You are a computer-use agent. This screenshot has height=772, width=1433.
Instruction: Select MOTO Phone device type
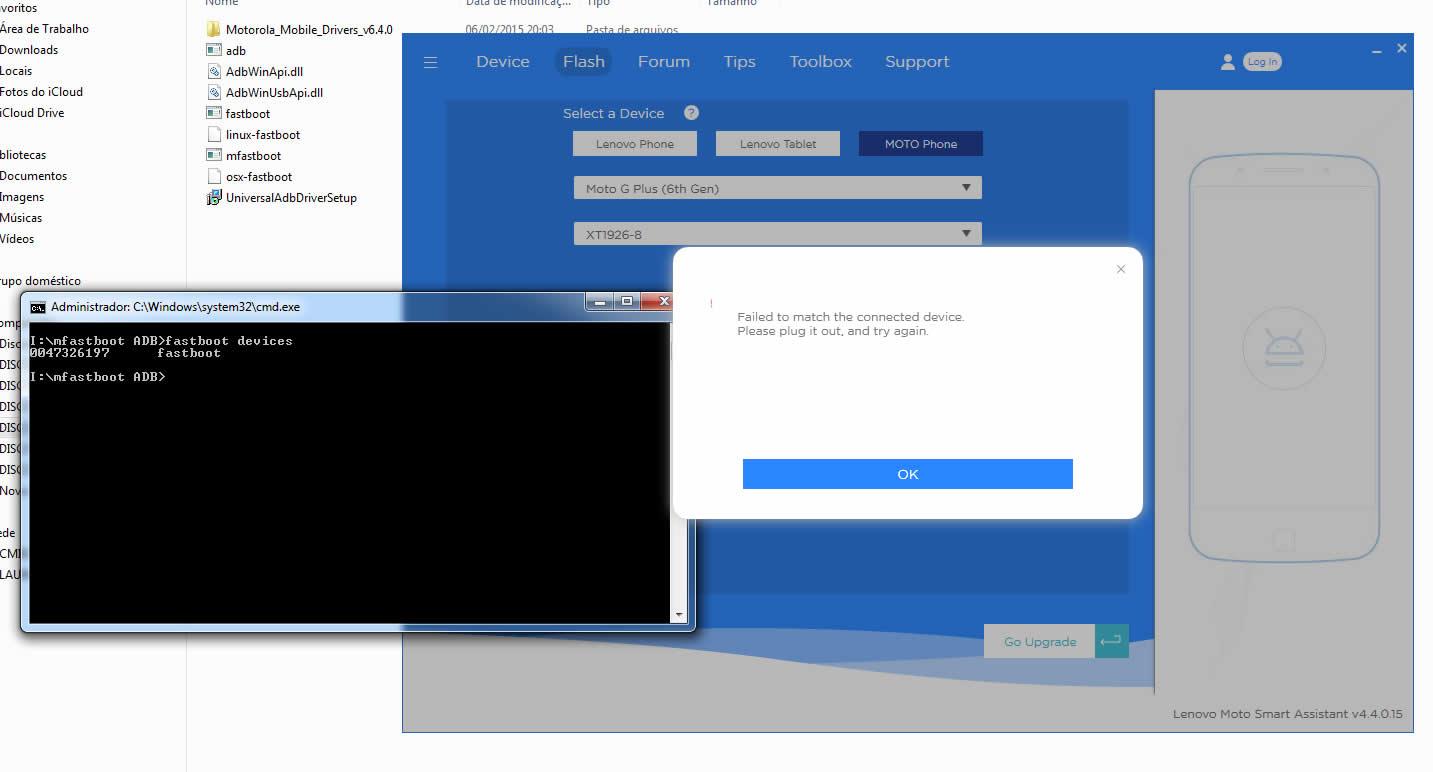[x=921, y=144]
